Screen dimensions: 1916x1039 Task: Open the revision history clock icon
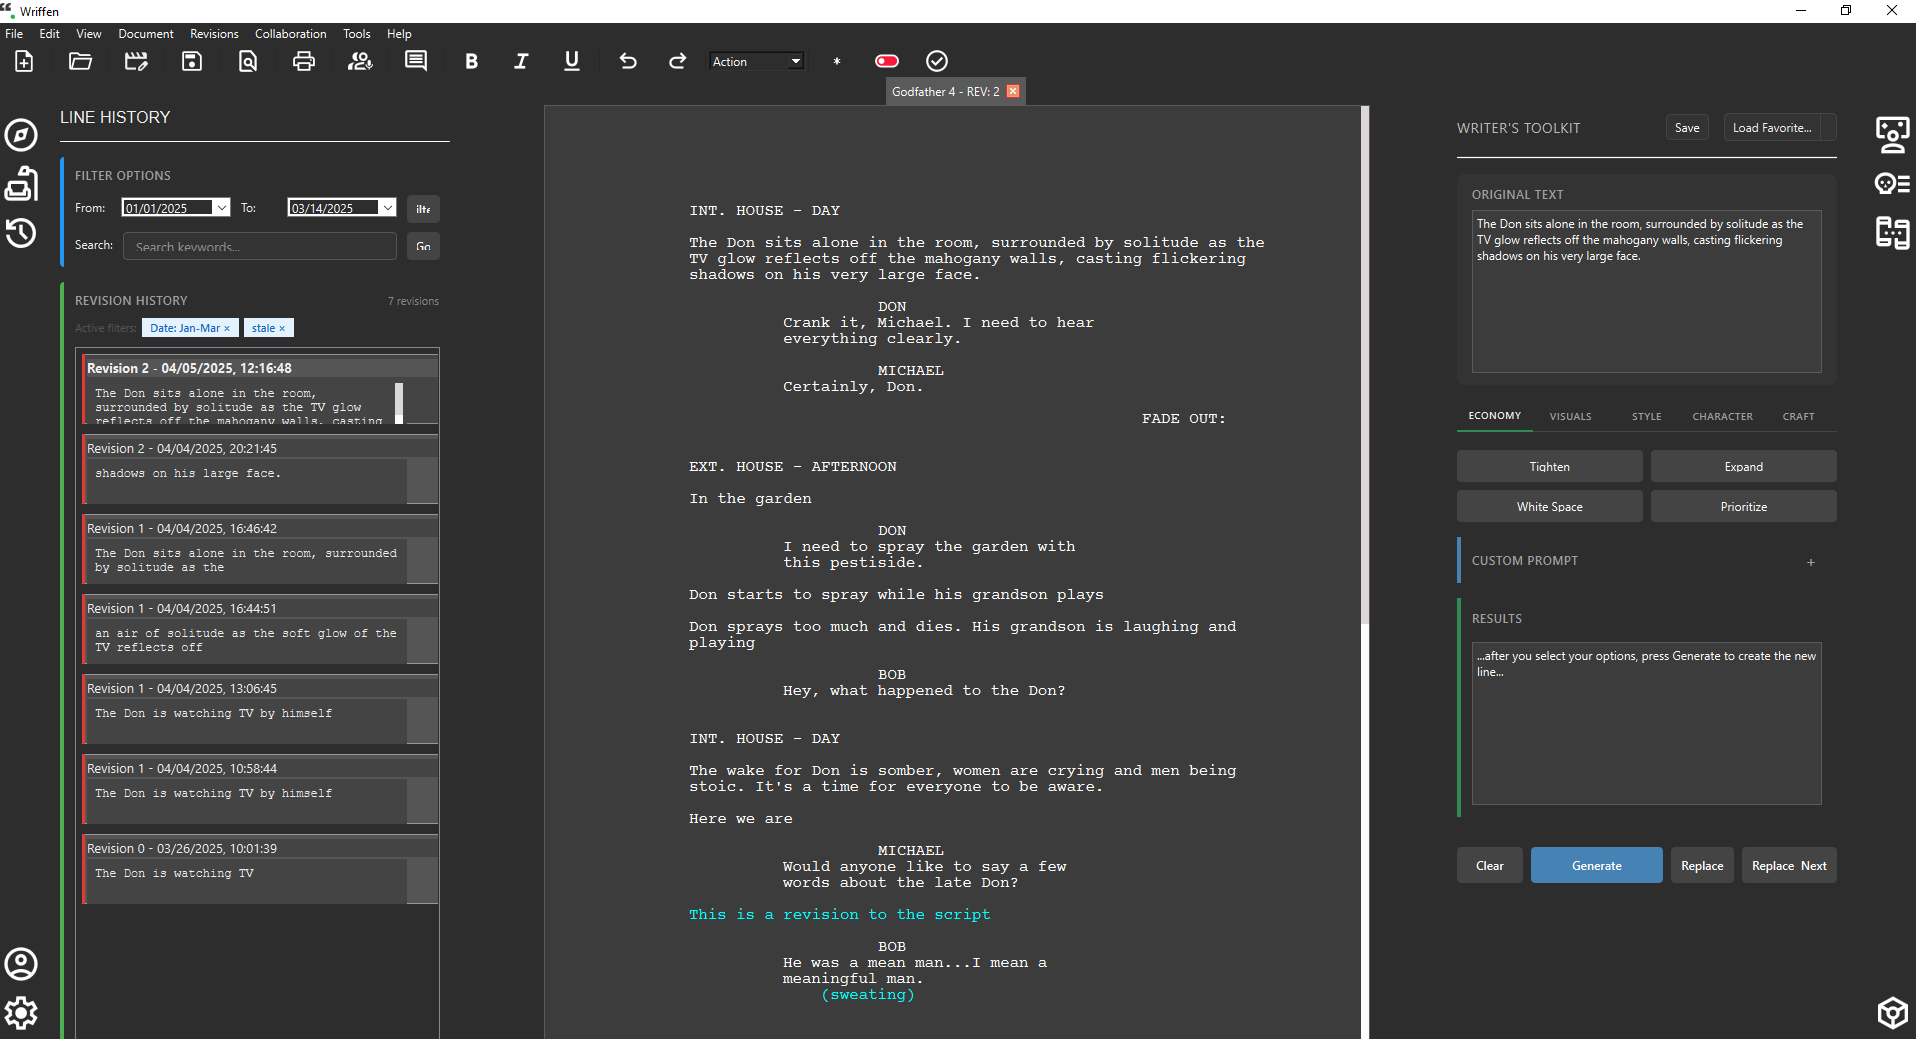click(x=21, y=233)
